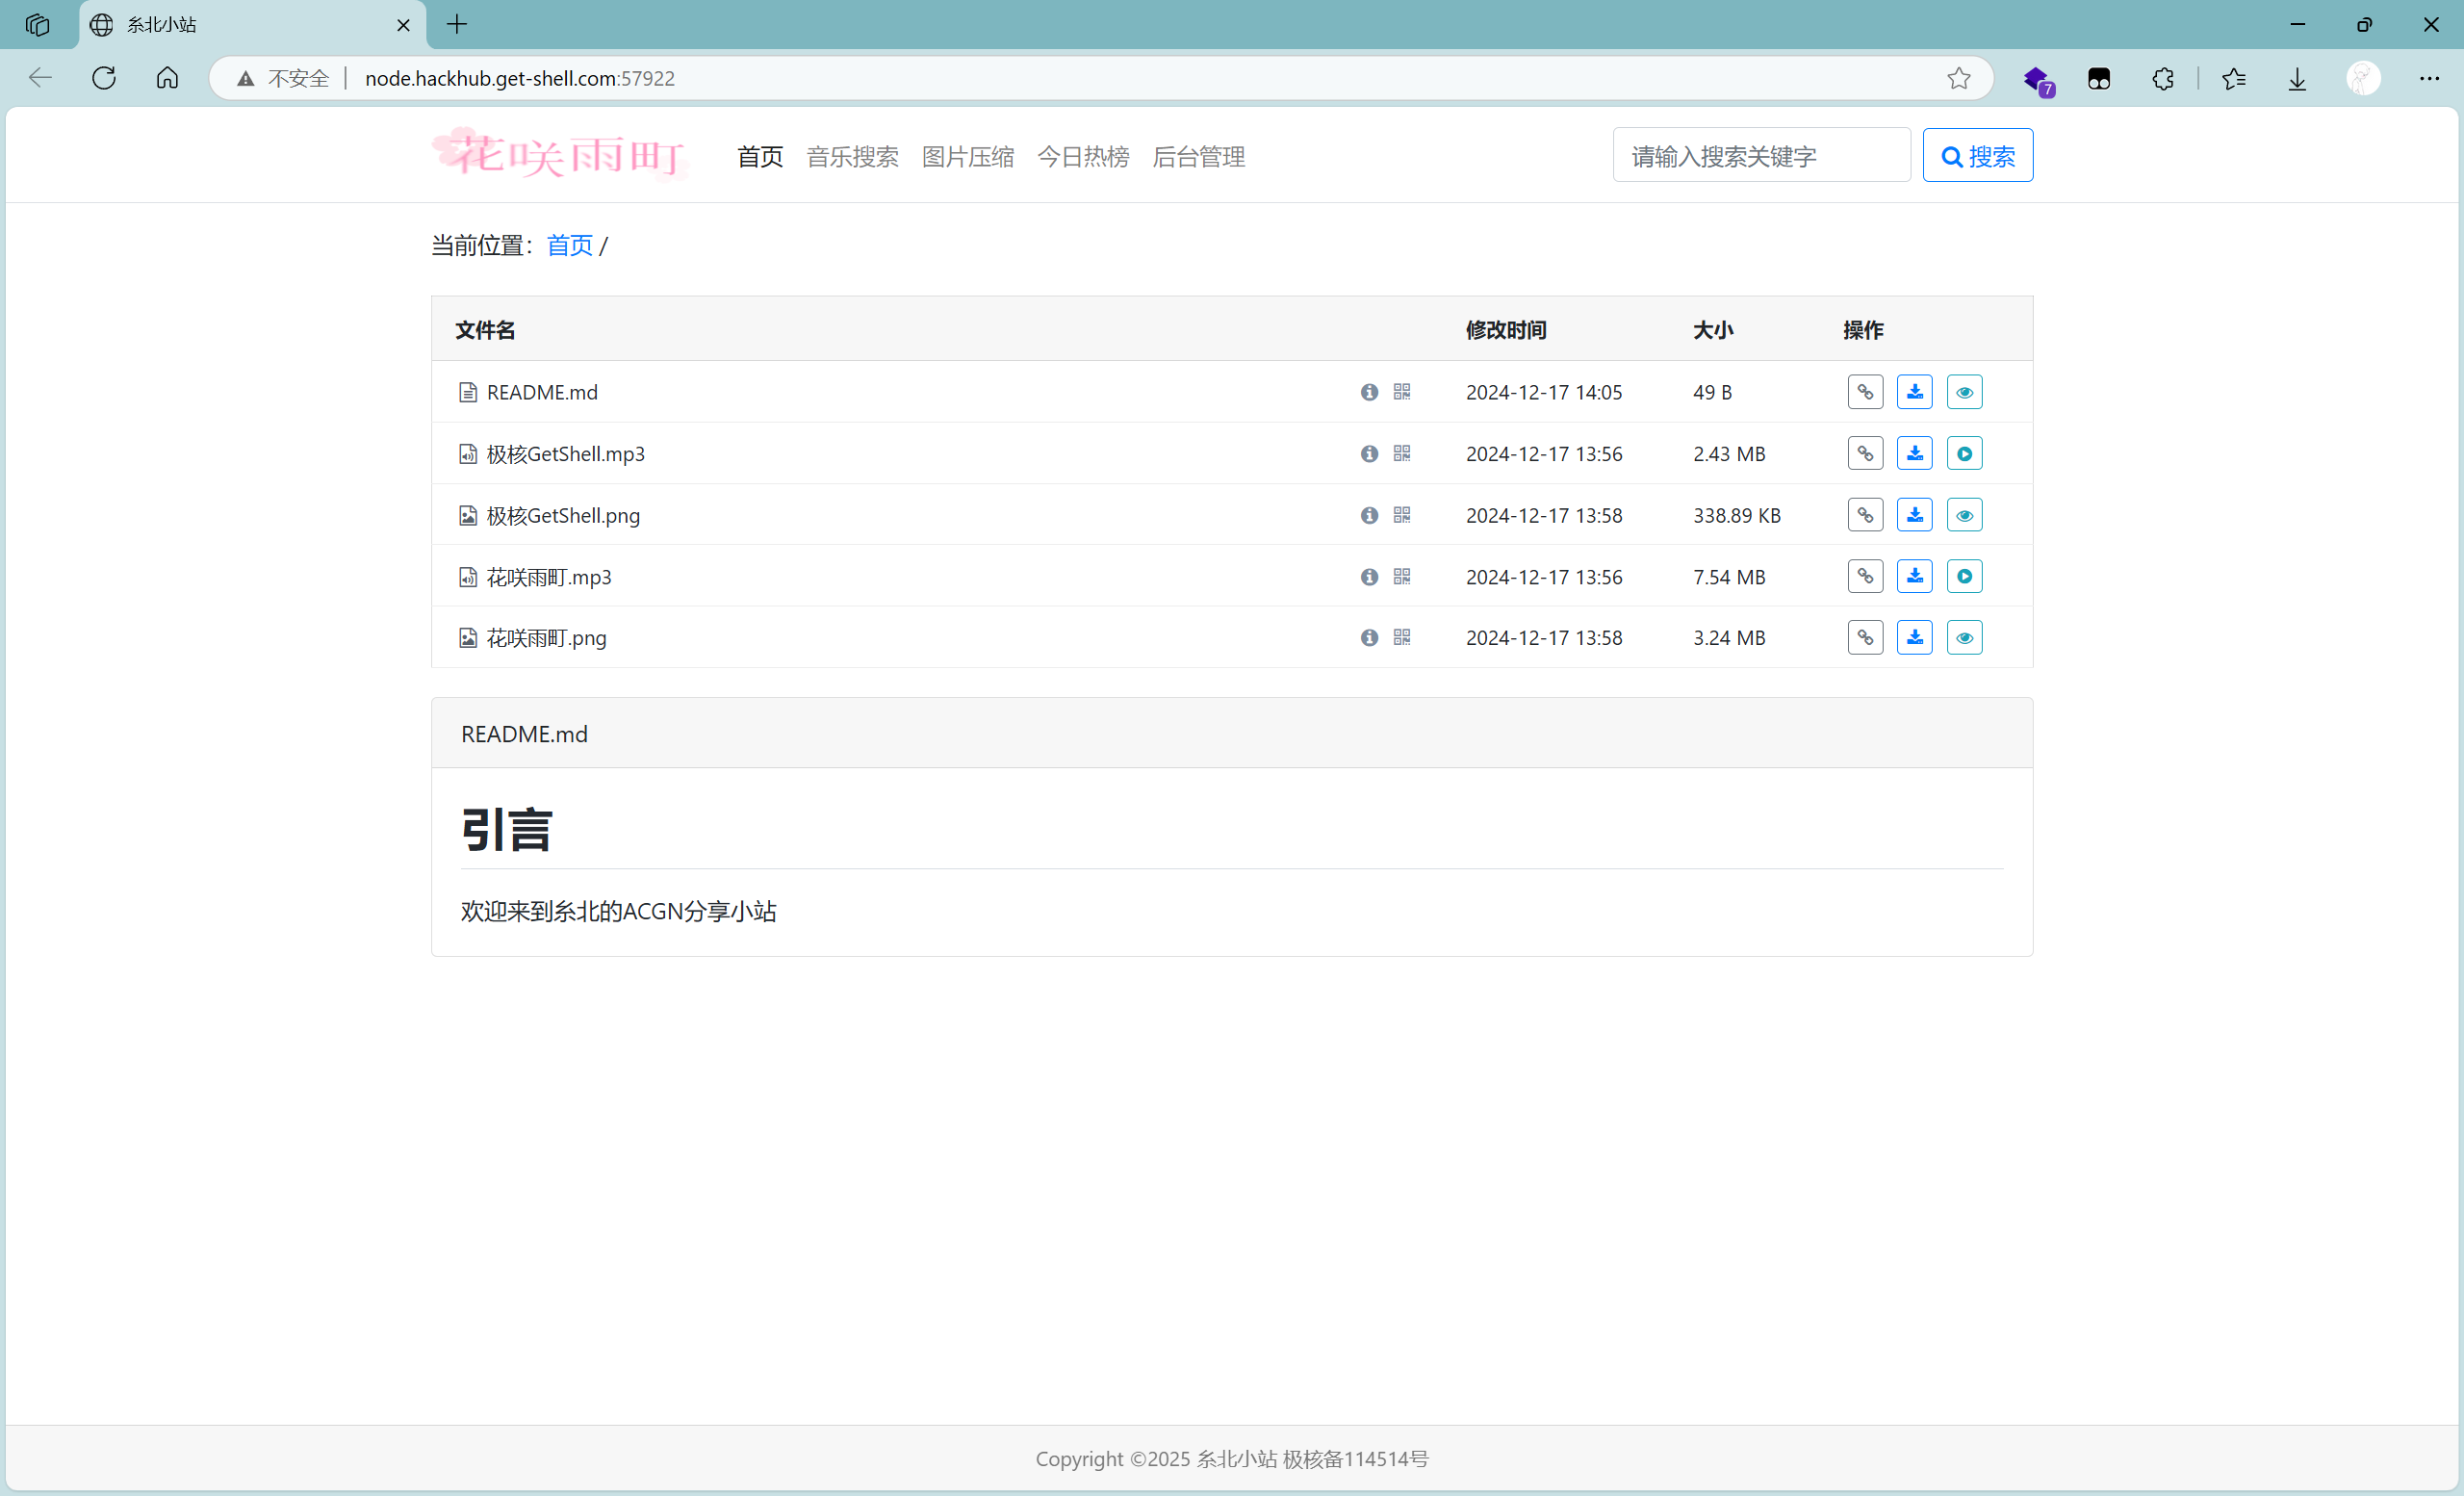The height and width of the screenshot is (1496, 2464).
Task: Show QR code for 花咲雨町.mp3
Action: (x=1400, y=577)
